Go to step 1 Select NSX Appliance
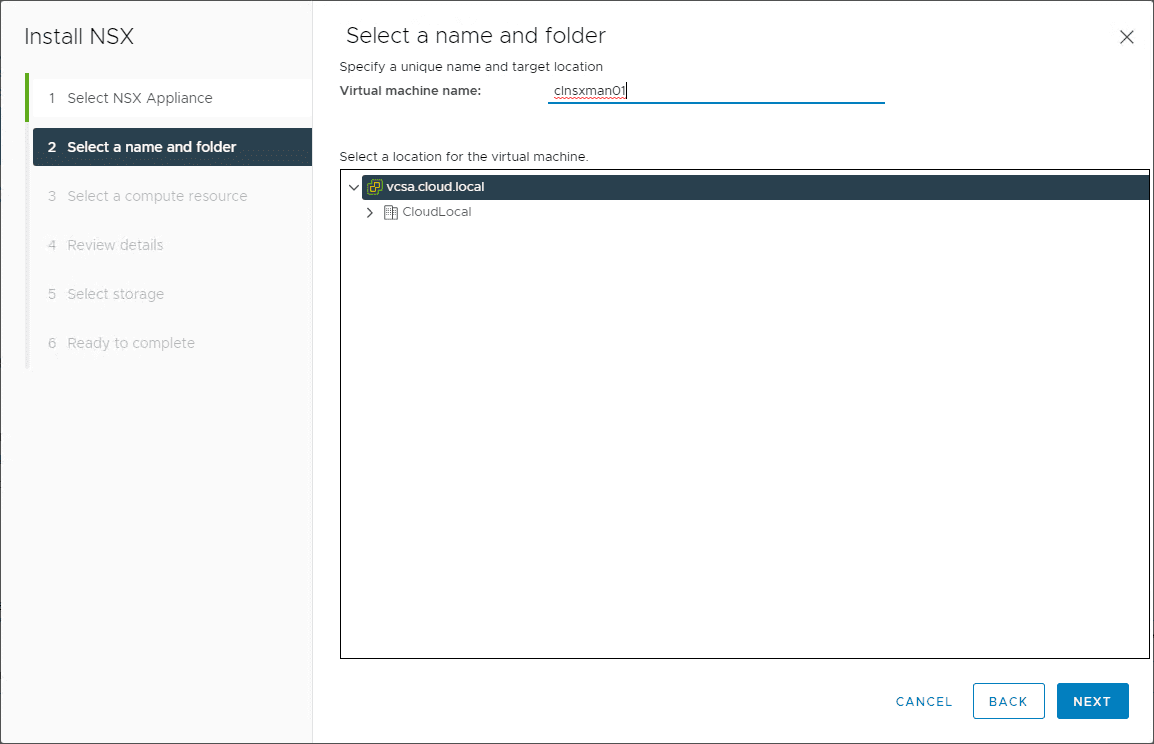Screen dimensions: 1154x744 point(140,97)
